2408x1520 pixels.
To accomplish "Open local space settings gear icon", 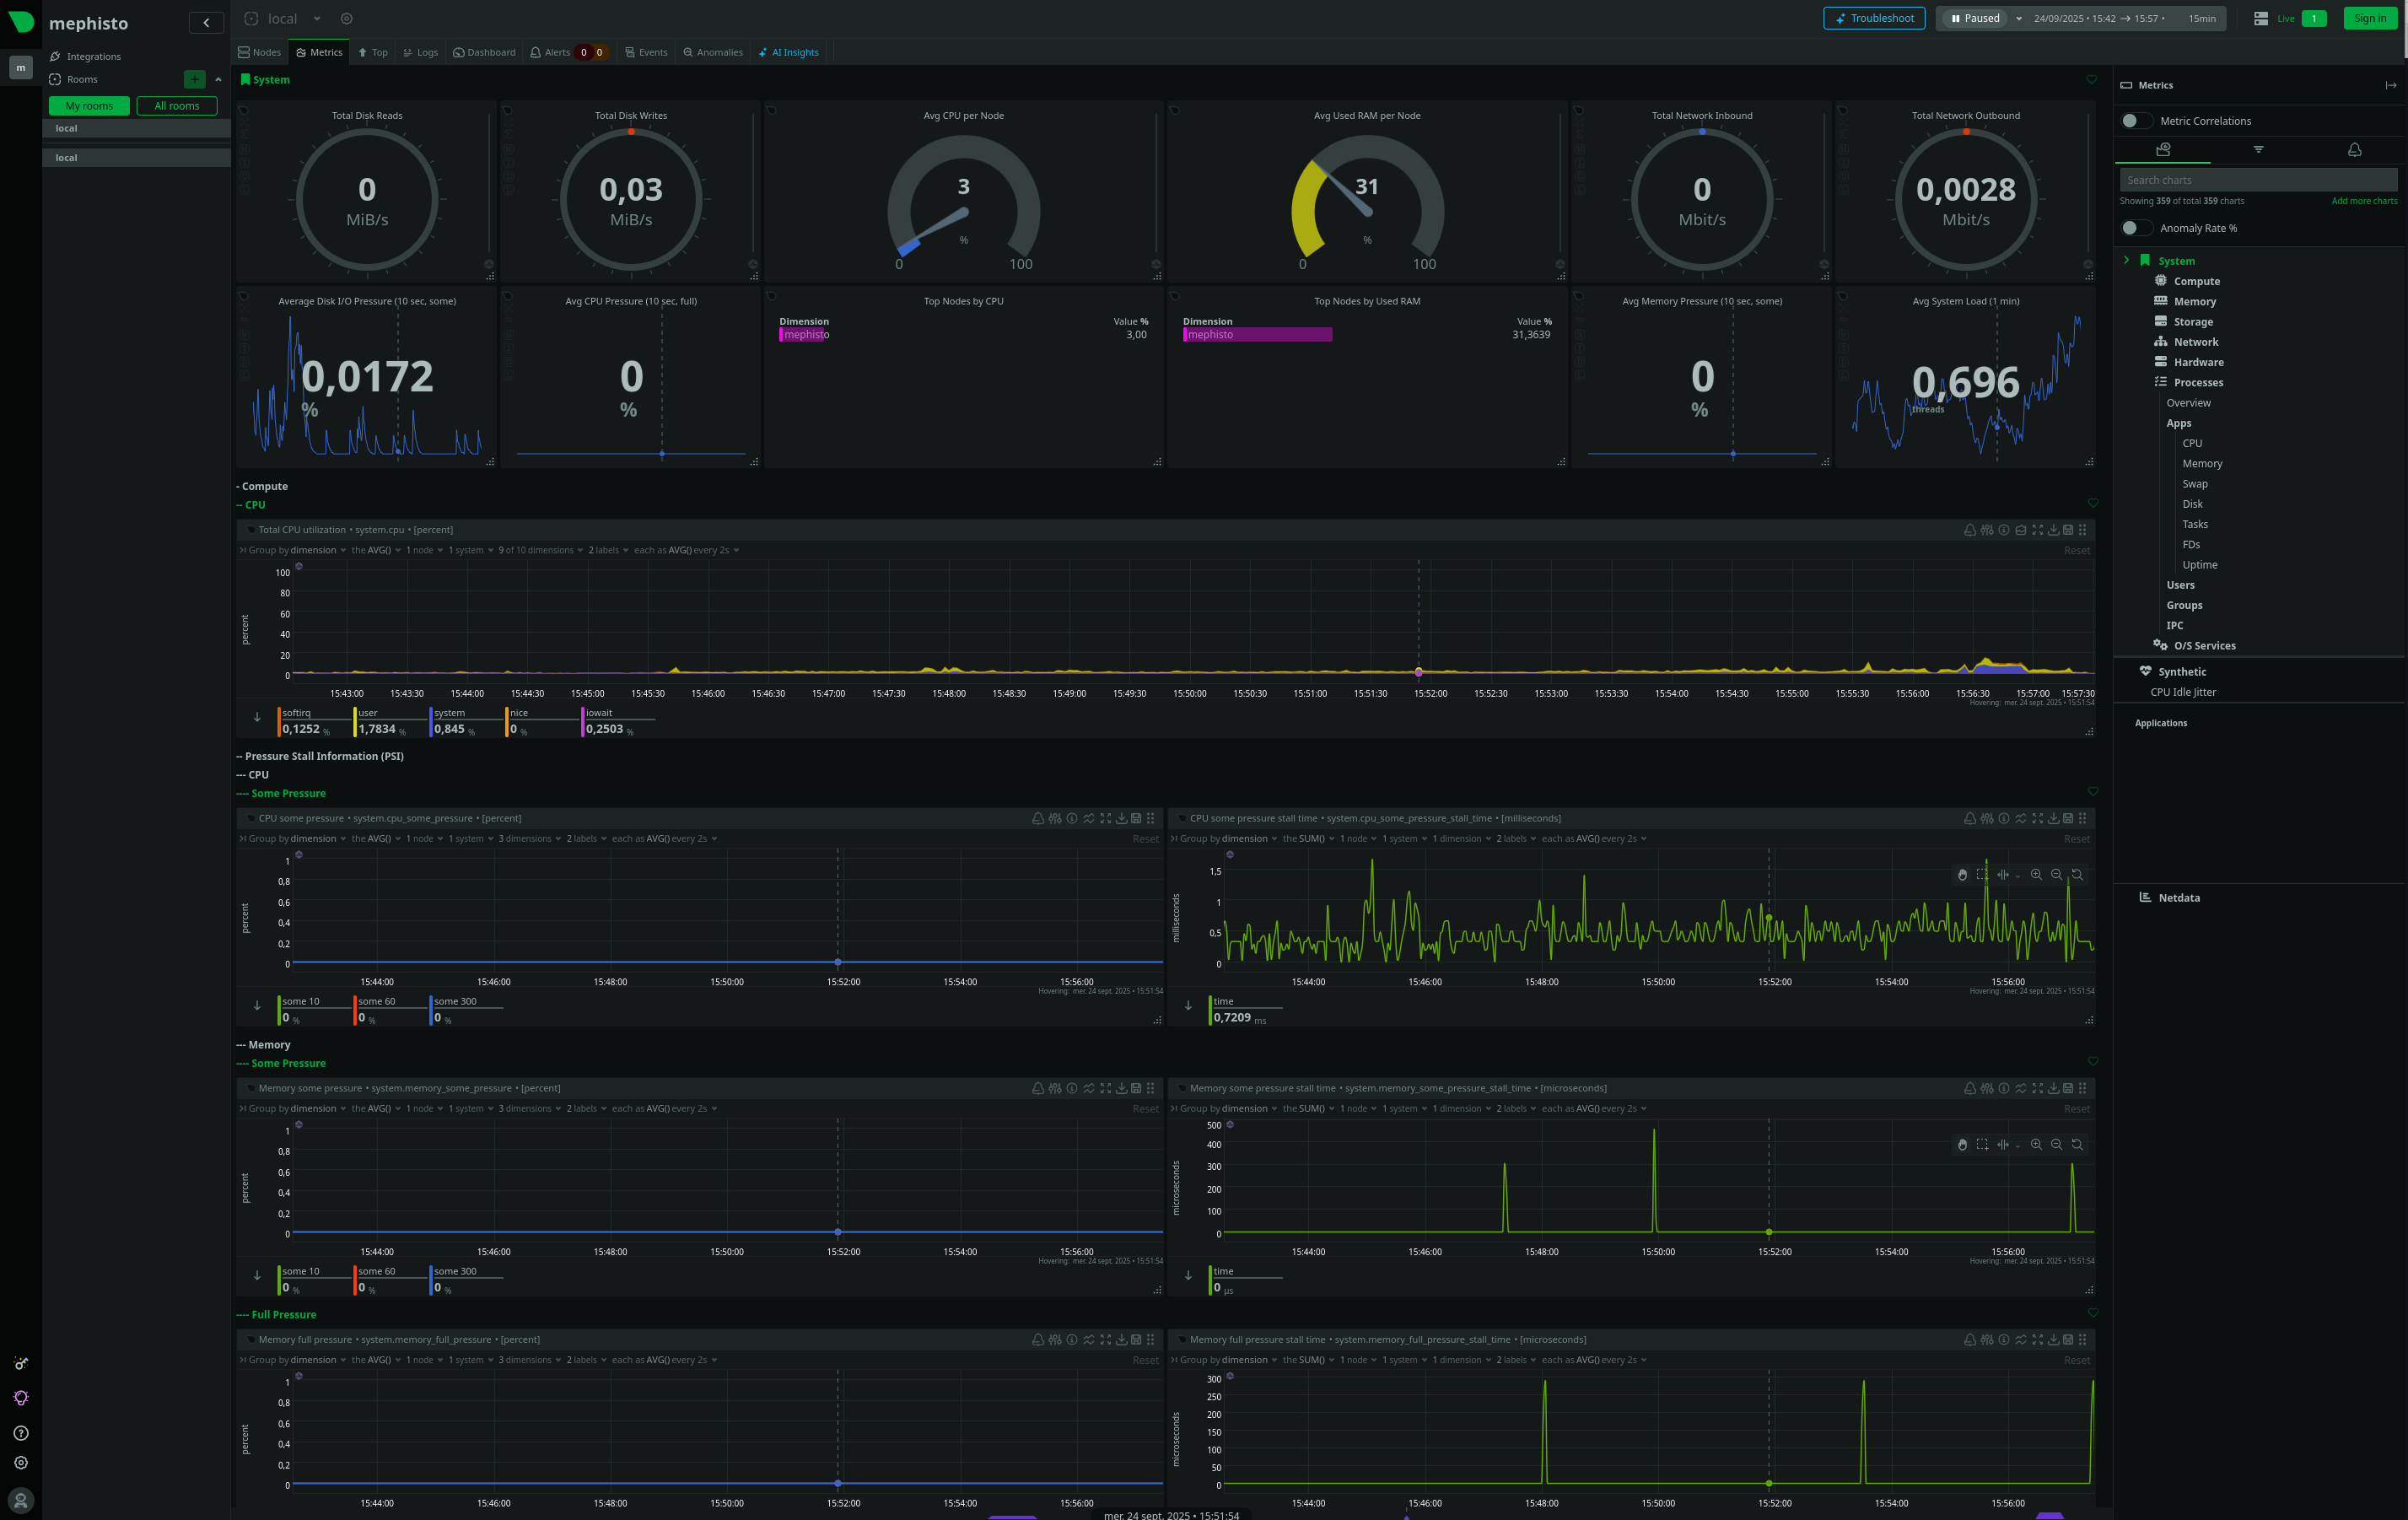I will point(346,19).
